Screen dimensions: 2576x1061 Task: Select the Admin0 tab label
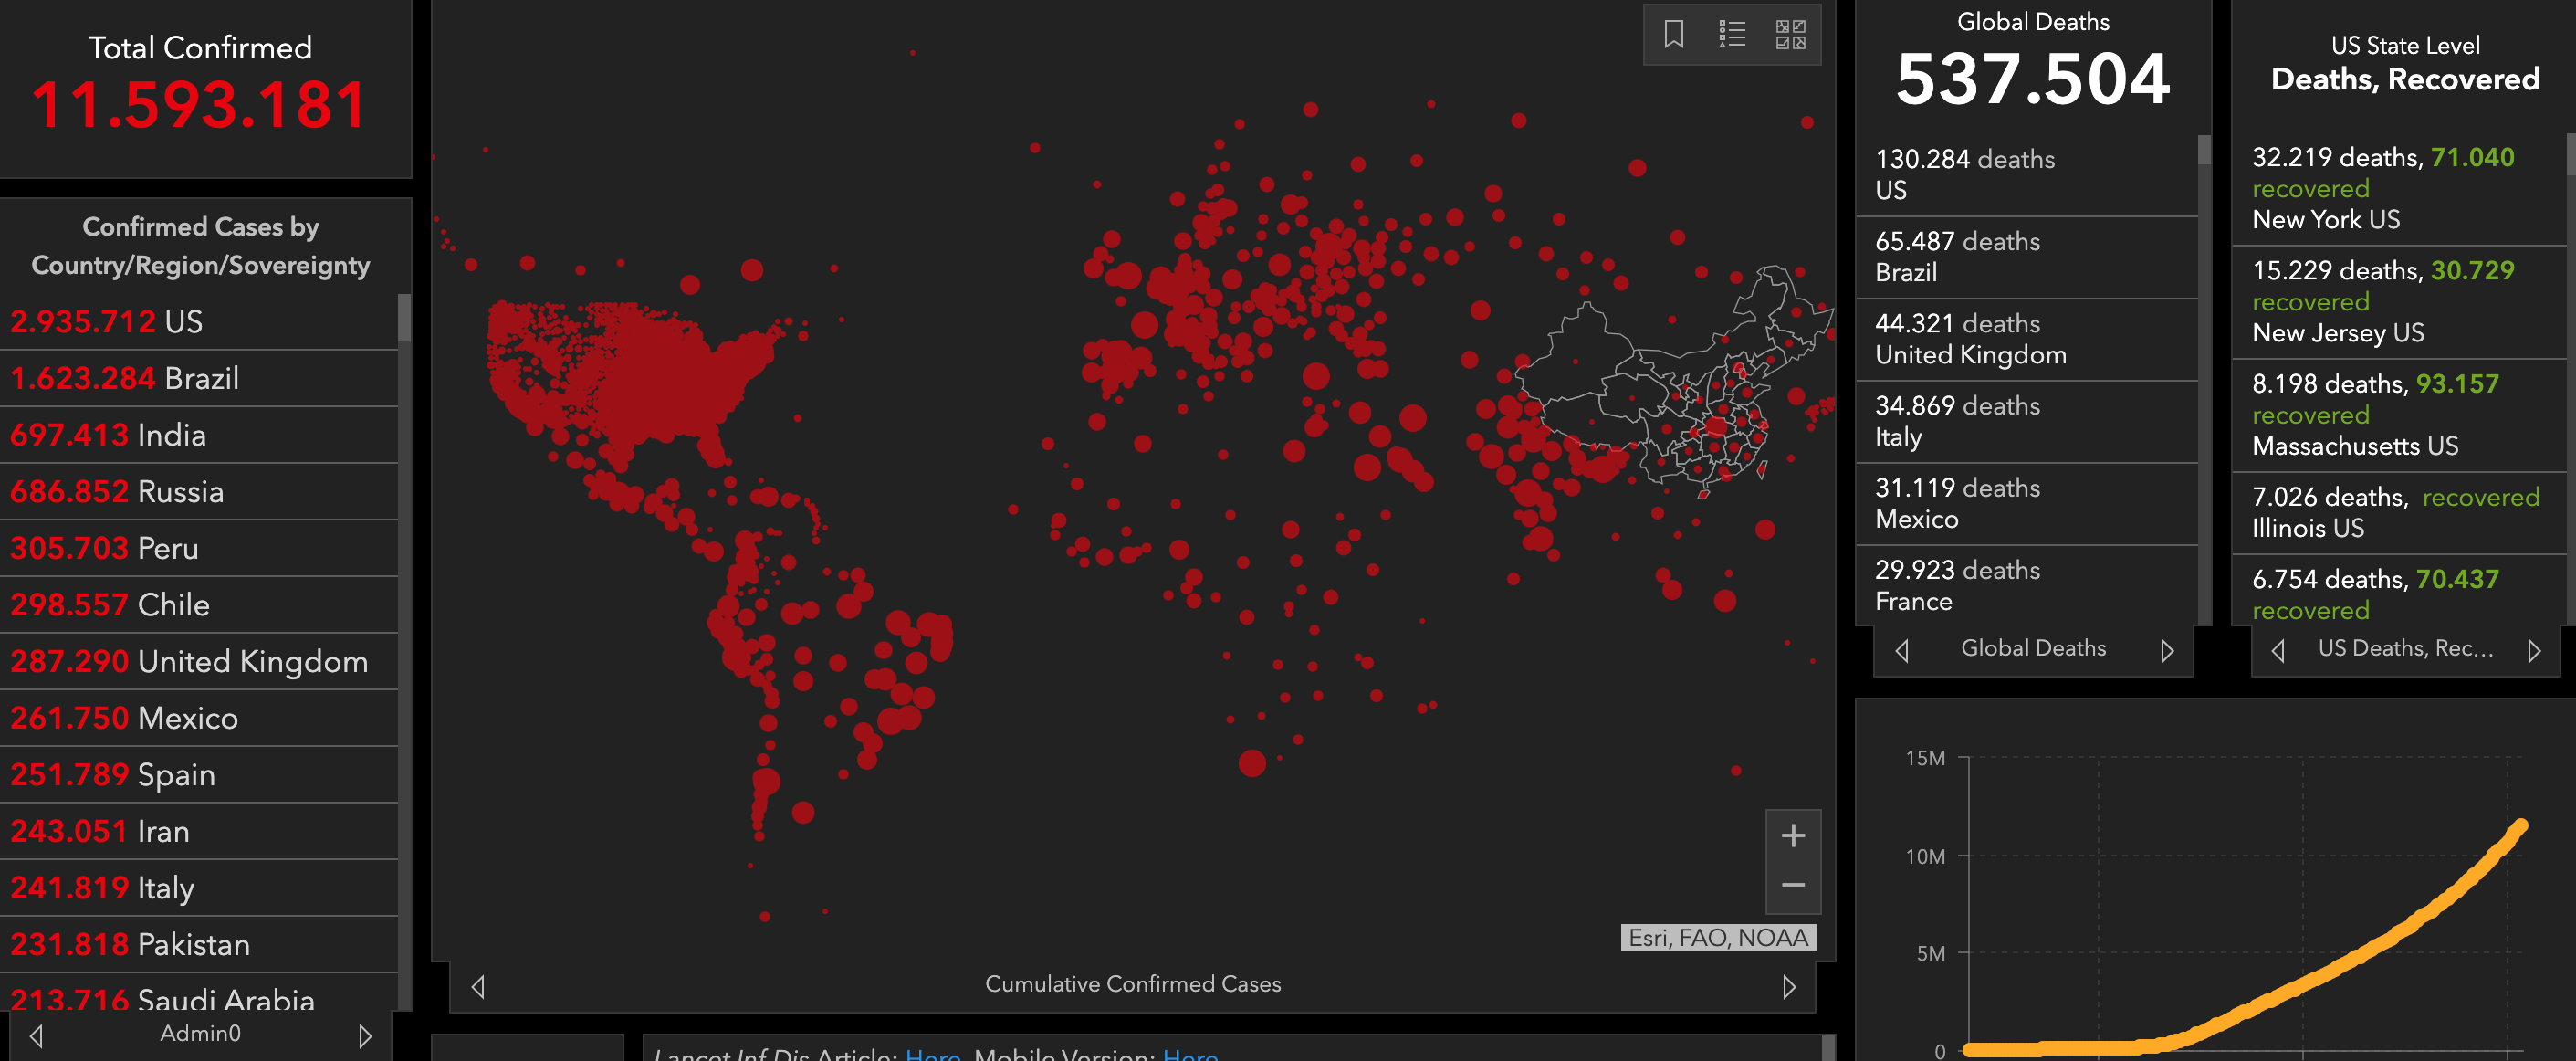pyautogui.click(x=200, y=1034)
